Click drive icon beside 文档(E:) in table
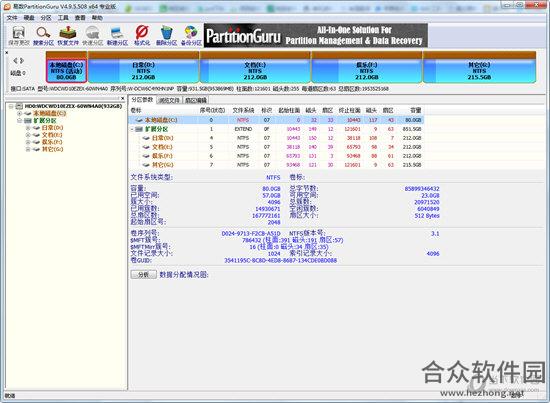The width and height of the screenshot is (550, 403). click(x=146, y=147)
